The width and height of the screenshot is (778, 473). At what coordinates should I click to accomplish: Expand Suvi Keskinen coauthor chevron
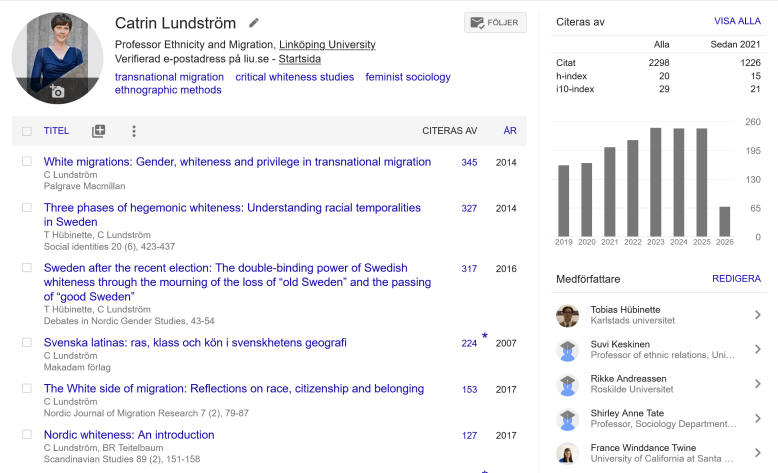(x=757, y=349)
